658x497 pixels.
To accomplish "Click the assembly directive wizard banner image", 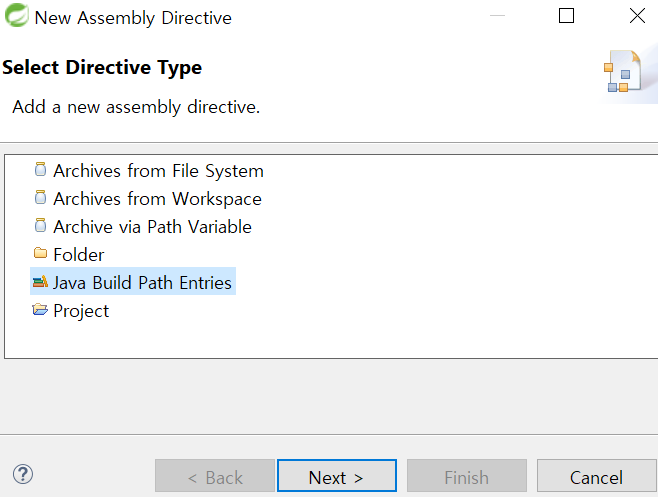I will 623,71.
